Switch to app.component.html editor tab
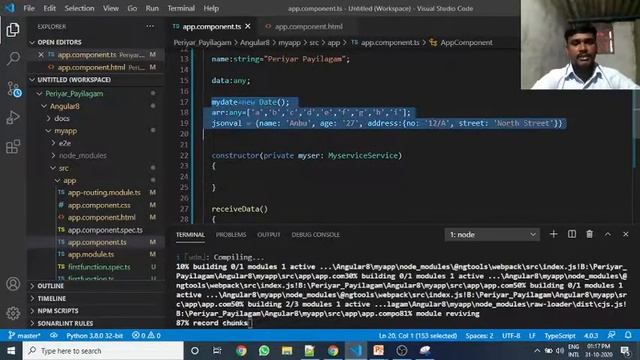 click(308, 27)
